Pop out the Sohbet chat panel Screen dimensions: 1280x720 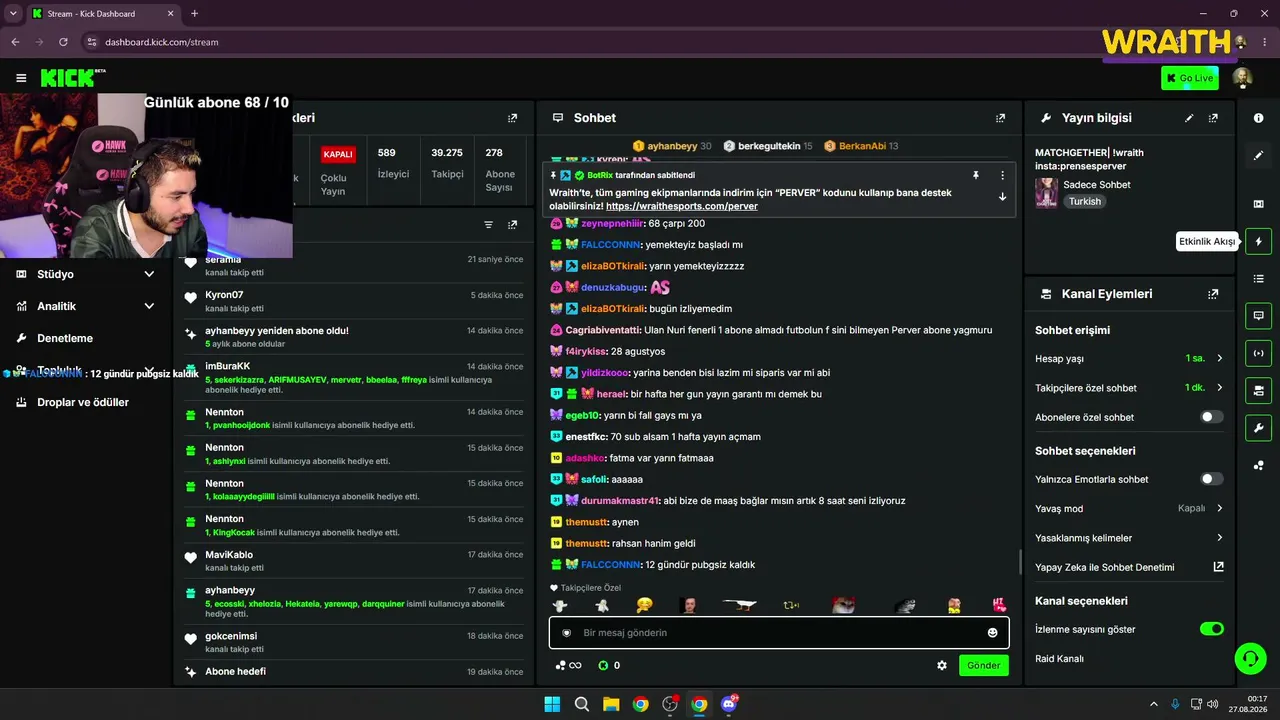coord(1000,118)
